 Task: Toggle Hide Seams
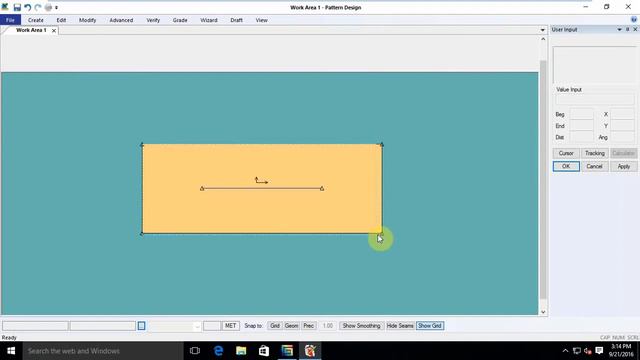[400, 326]
